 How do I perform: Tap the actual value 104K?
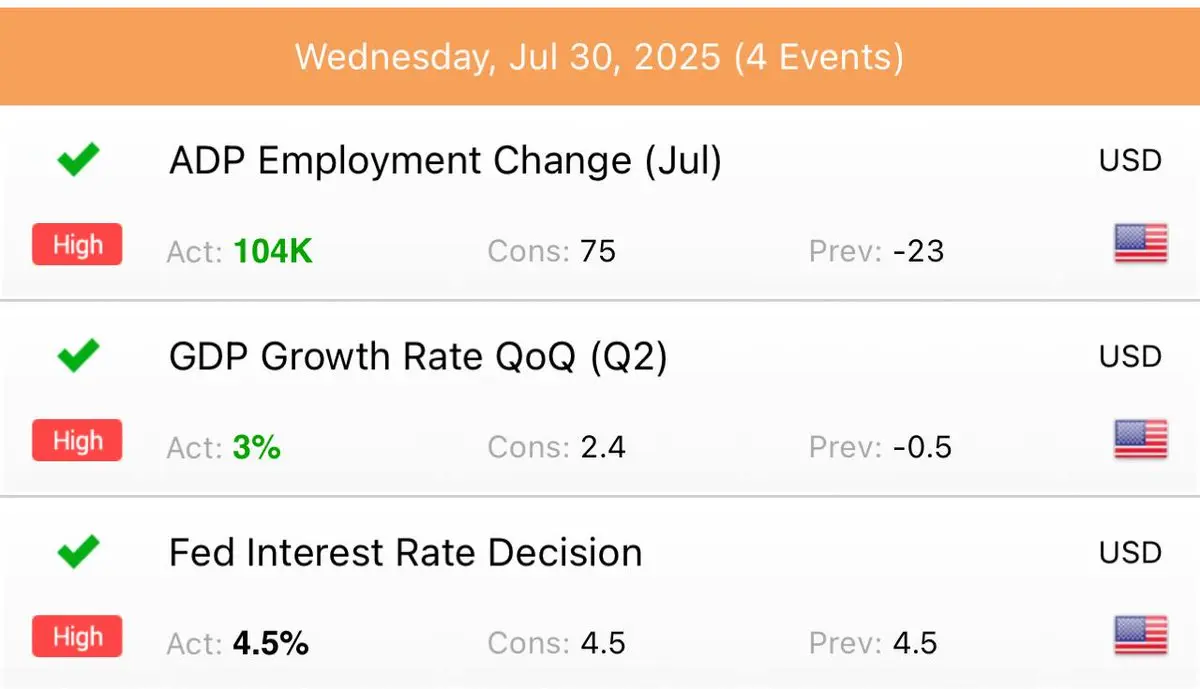pos(273,251)
